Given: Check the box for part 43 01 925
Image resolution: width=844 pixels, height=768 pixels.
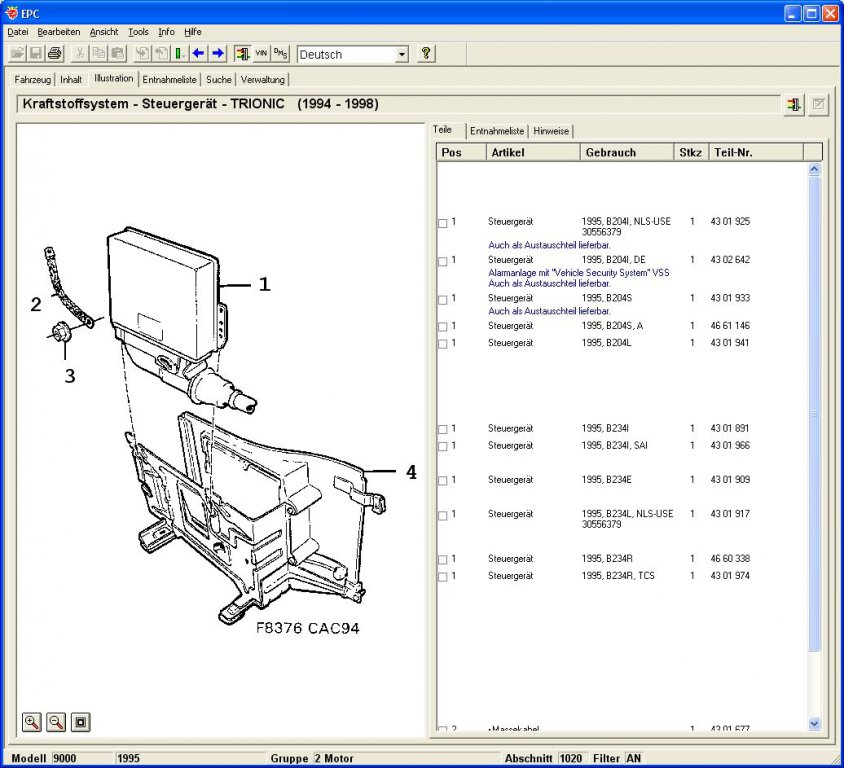Looking at the screenshot, I should pos(442,223).
